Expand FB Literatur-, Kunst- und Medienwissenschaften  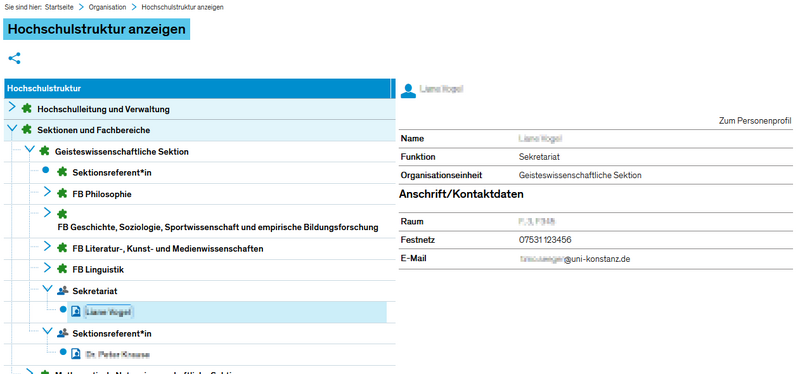pyautogui.click(x=47, y=247)
